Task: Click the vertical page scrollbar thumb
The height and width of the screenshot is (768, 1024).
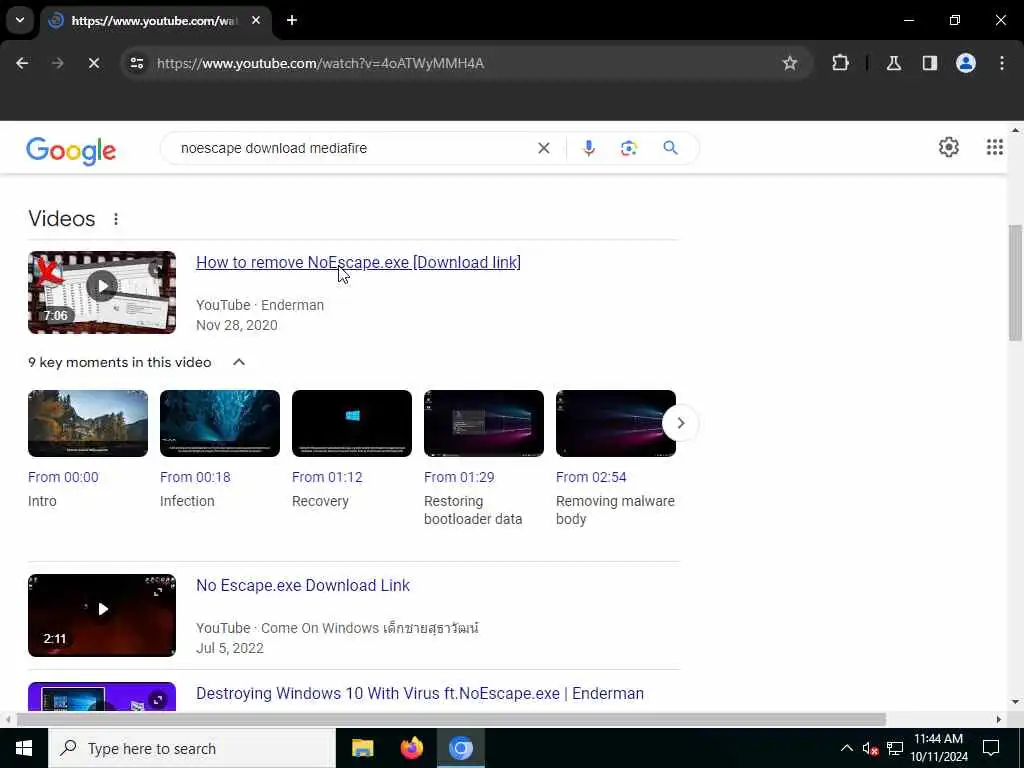Action: pos(1015,282)
